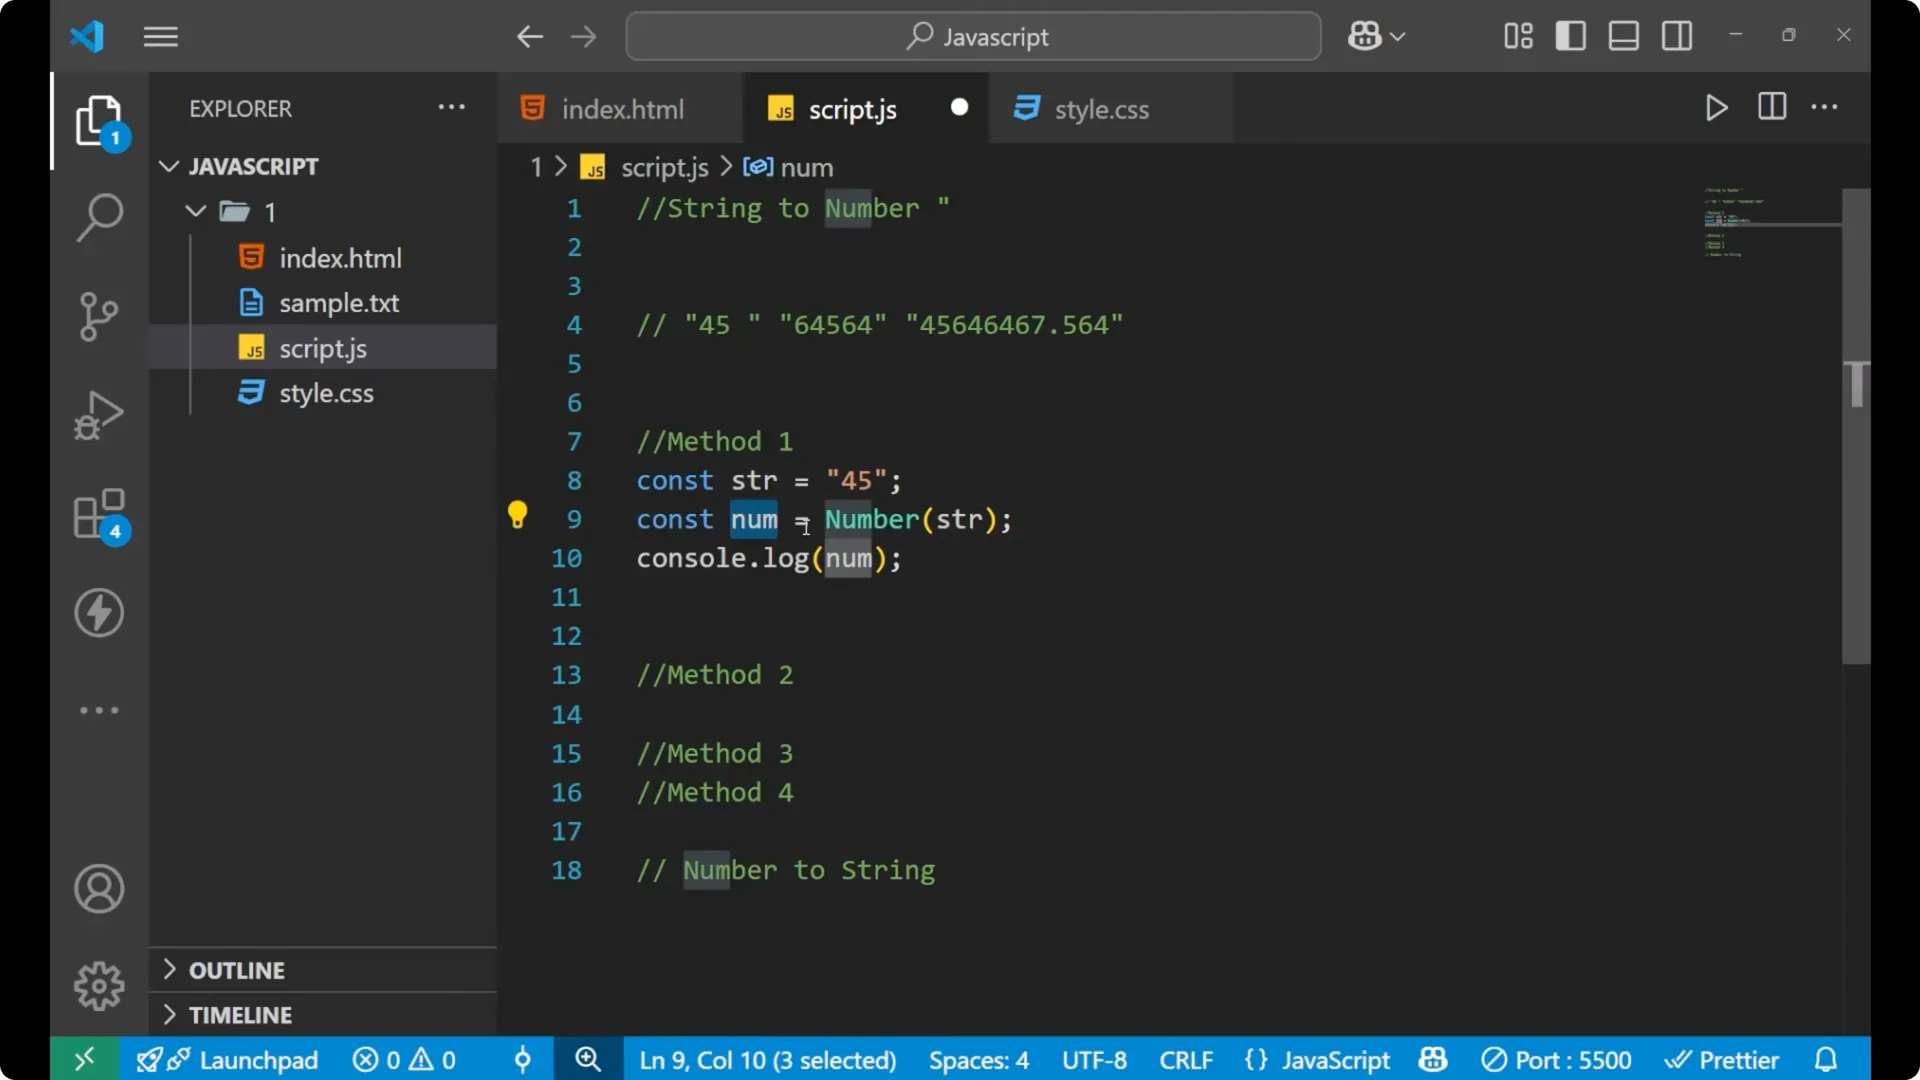Viewport: 1920px width, 1080px height.
Task: Toggle the primary sidebar visibility
Action: coord(1570,35)
